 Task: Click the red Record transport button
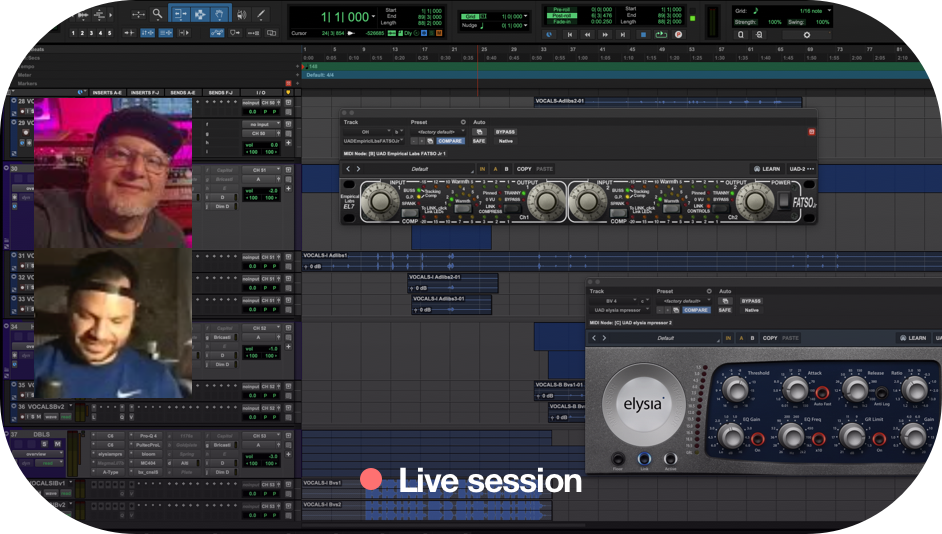[x=678, y=35]
